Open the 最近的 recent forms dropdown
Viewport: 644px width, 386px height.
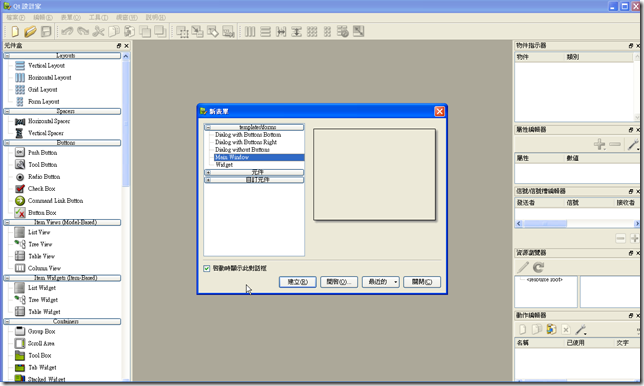point(381,282)
